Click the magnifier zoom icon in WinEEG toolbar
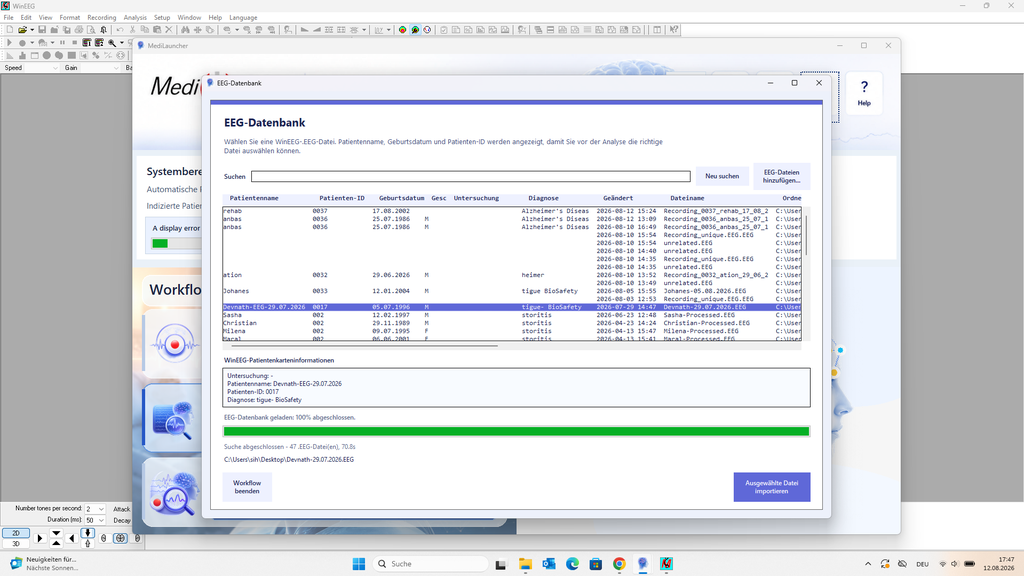The height and width of the screenshot is (576, 1024). click(x=112, y=42)
